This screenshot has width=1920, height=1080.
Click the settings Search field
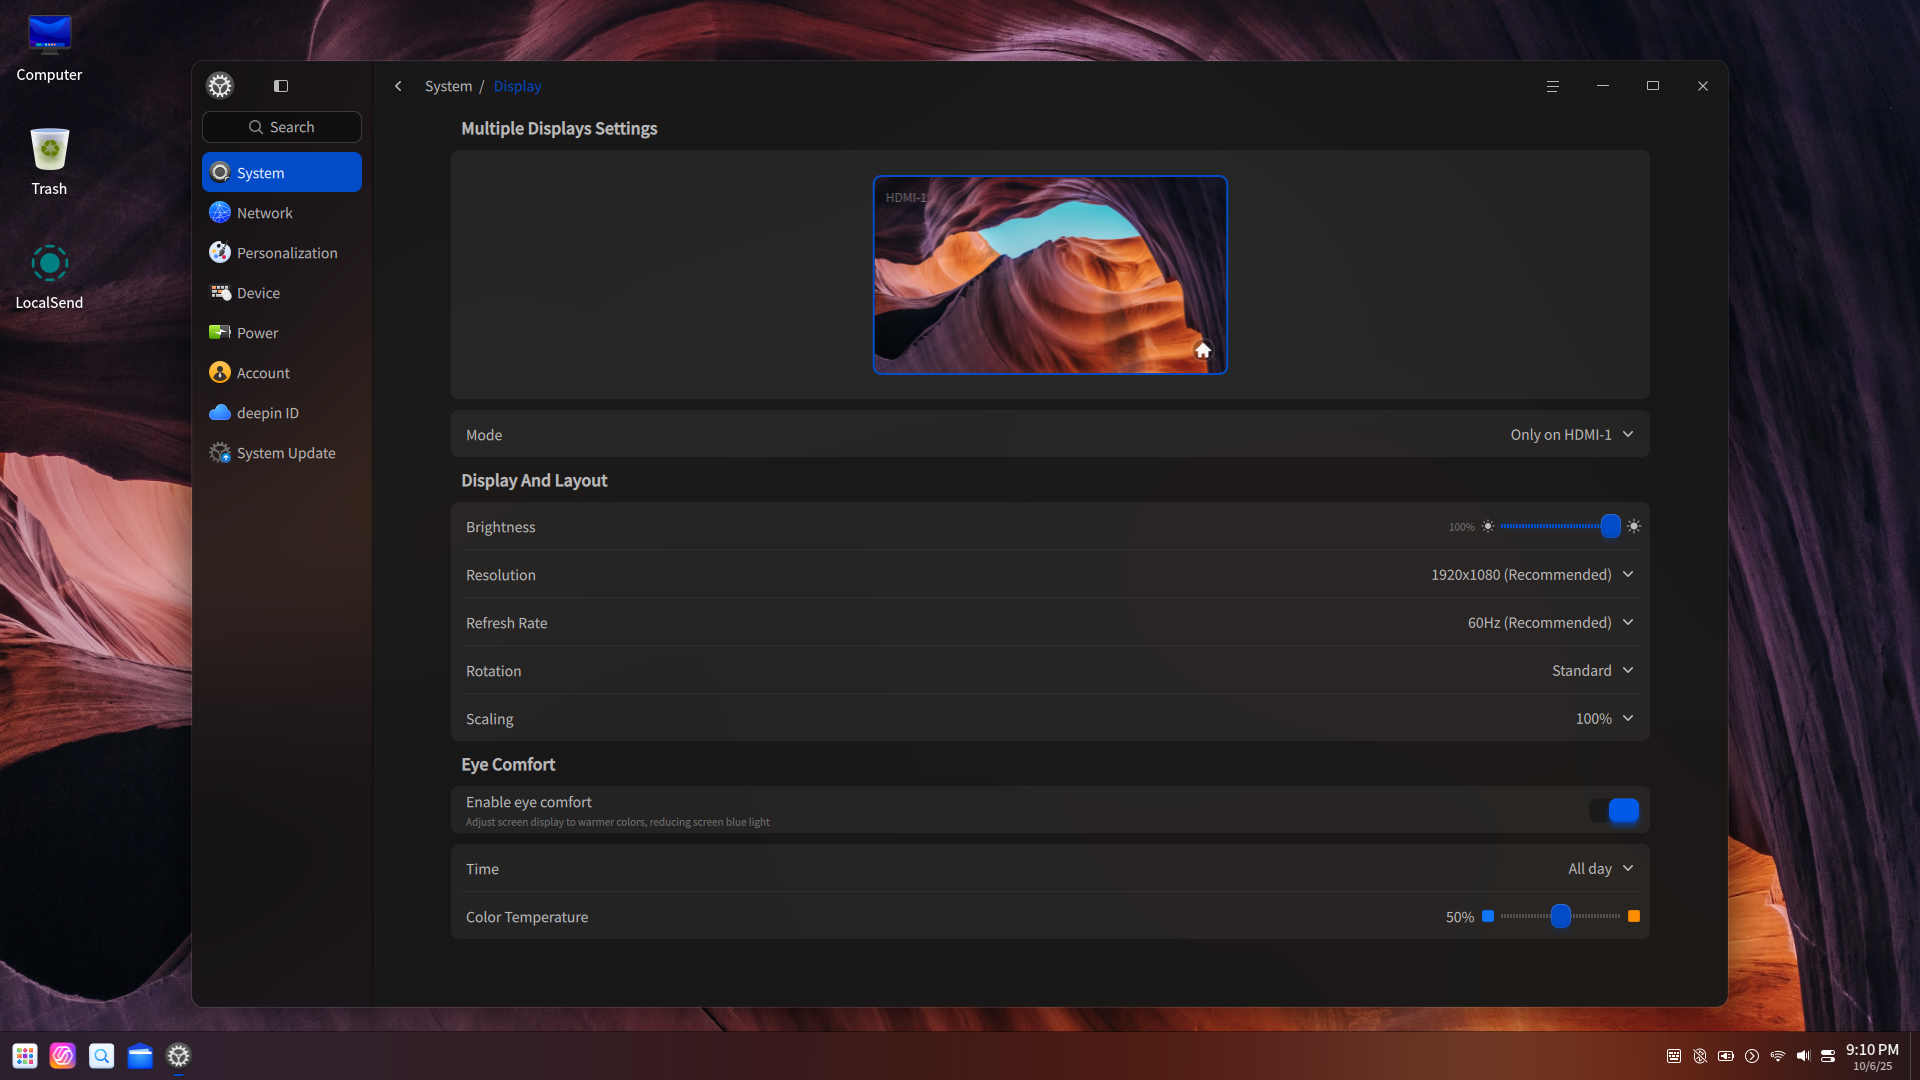282,127
